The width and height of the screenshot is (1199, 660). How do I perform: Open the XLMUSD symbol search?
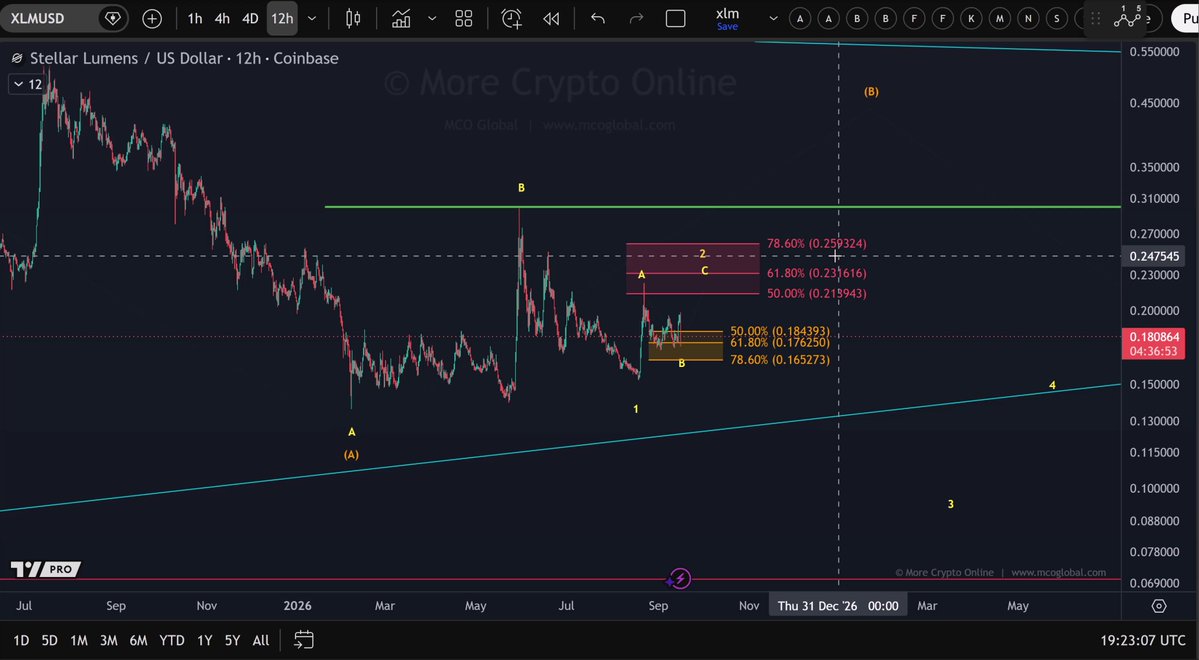37,18
